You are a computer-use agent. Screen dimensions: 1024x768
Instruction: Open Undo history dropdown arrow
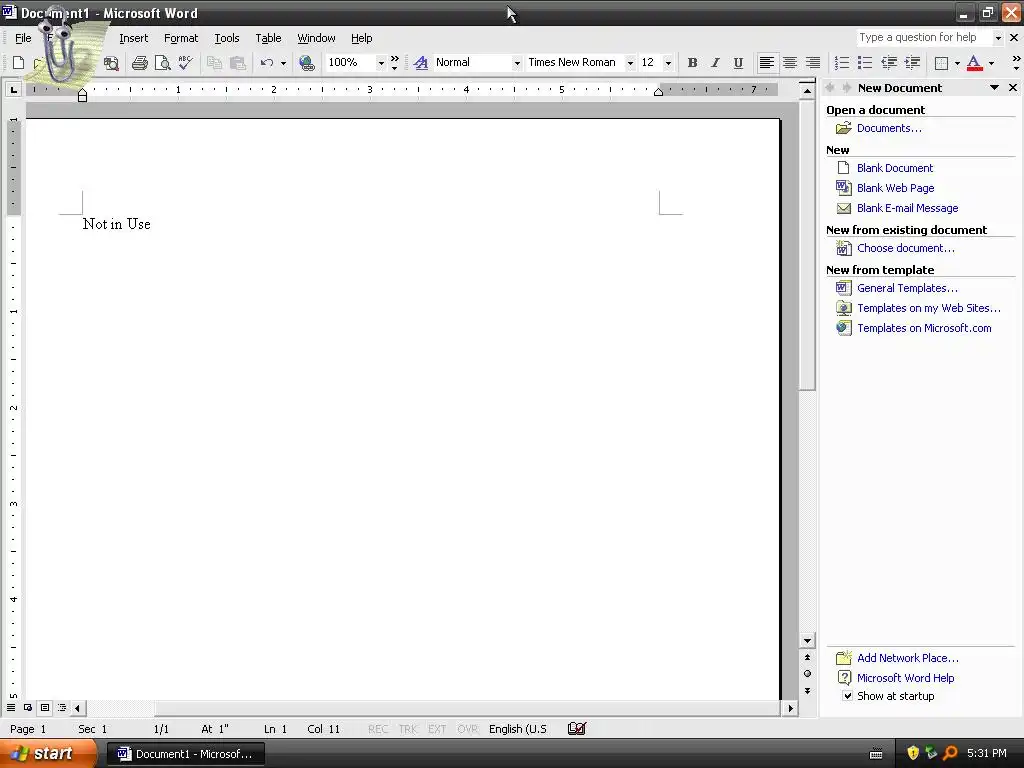(283, 63)
